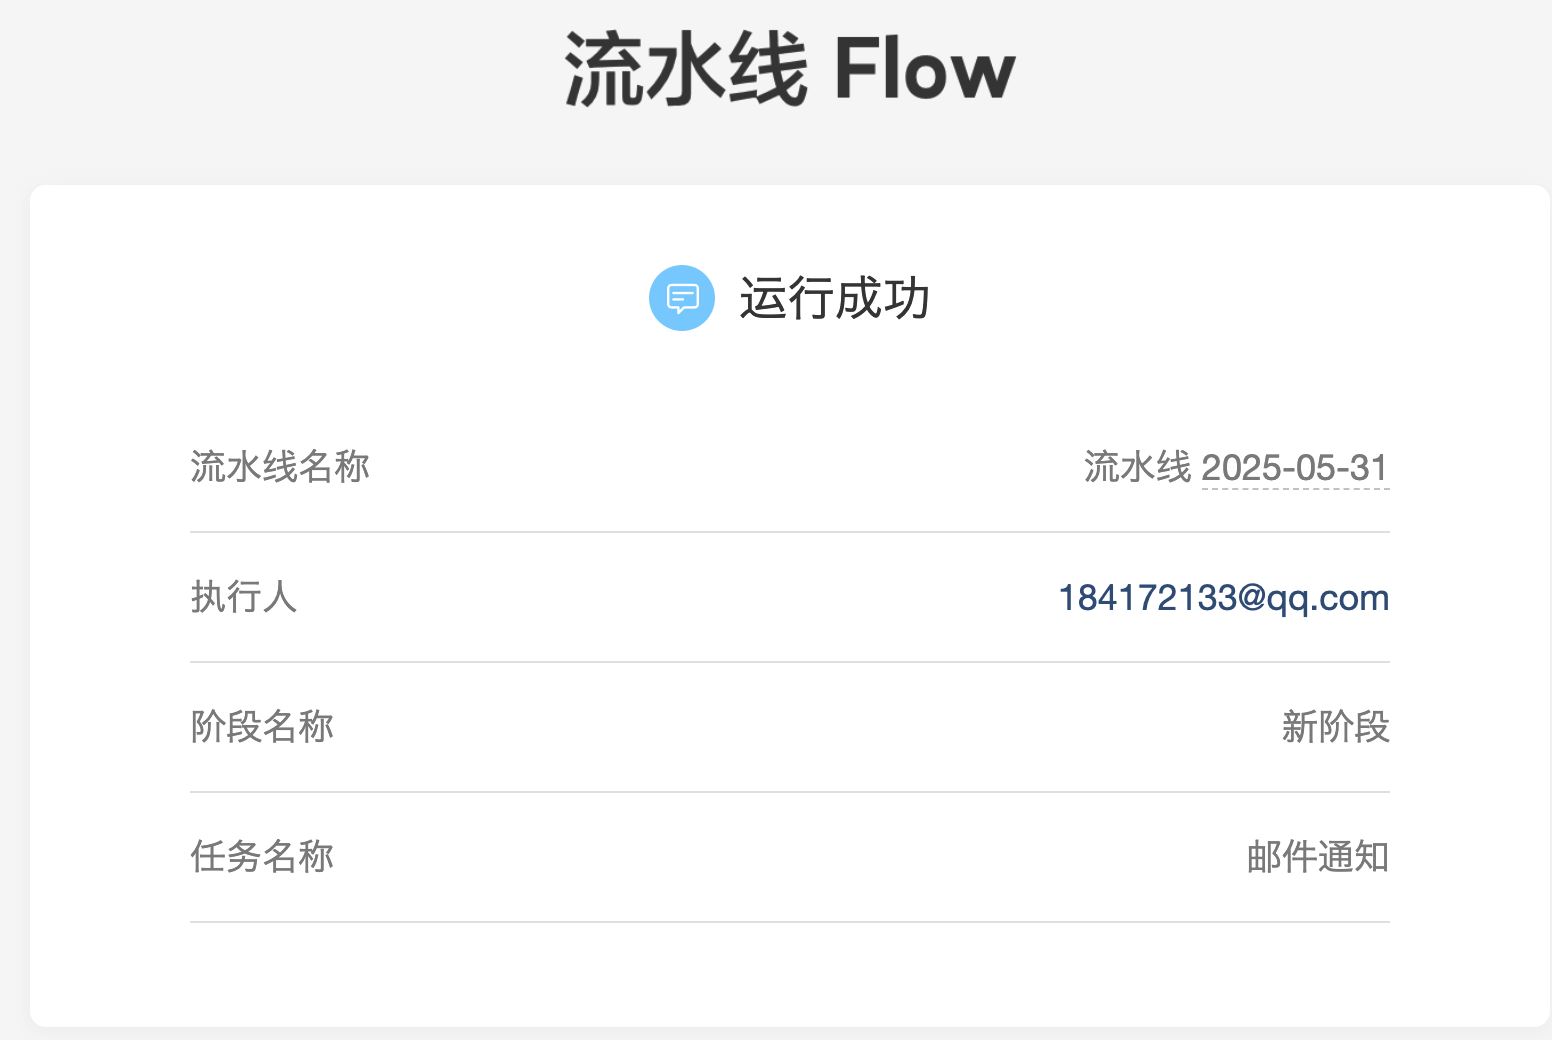Open the 184172133@qq.com executor link

[x=1223, y=598]
